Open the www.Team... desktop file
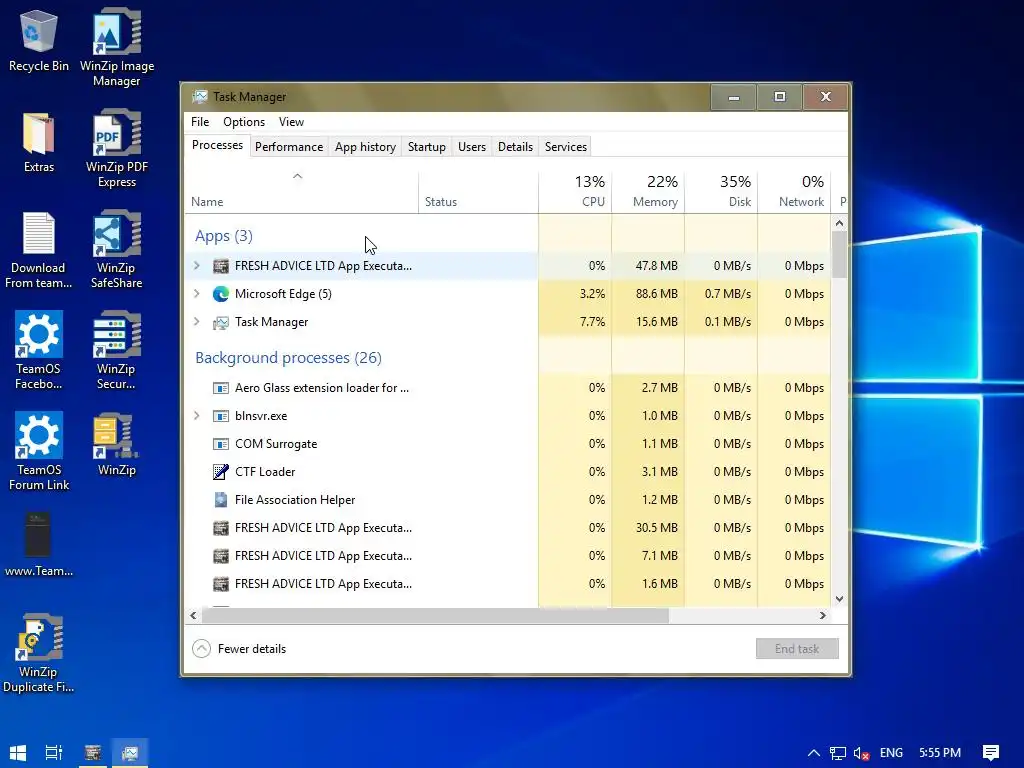Screen dimensions: 1024x768 pyautogui.click(x=39, y=545)
